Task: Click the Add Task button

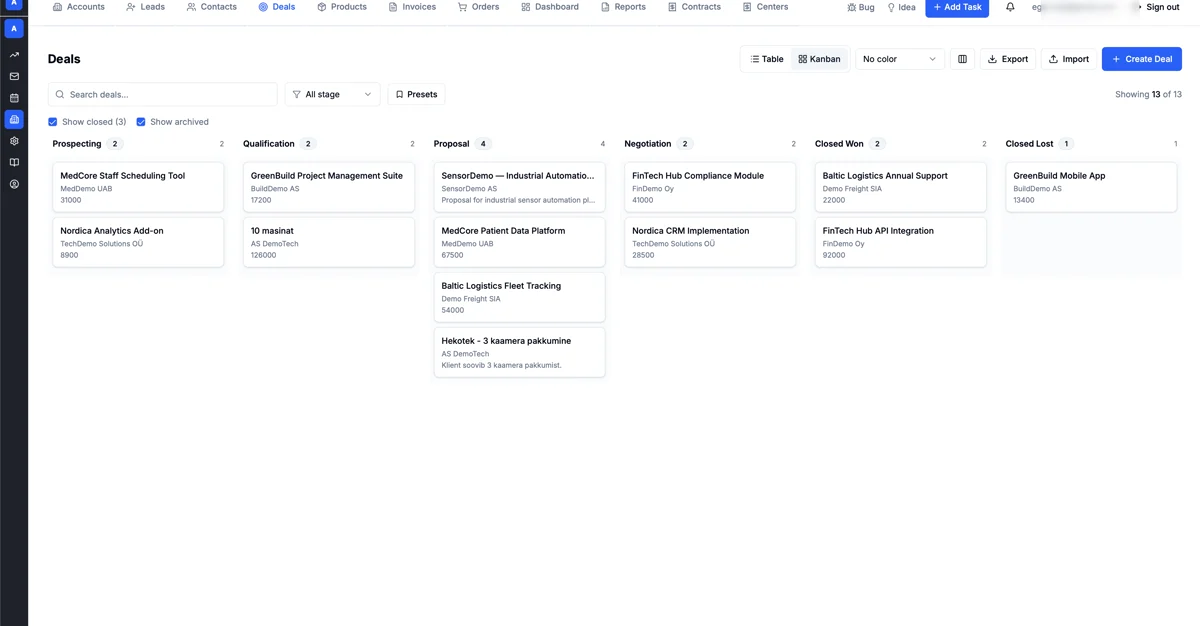Action: [957, 7]
